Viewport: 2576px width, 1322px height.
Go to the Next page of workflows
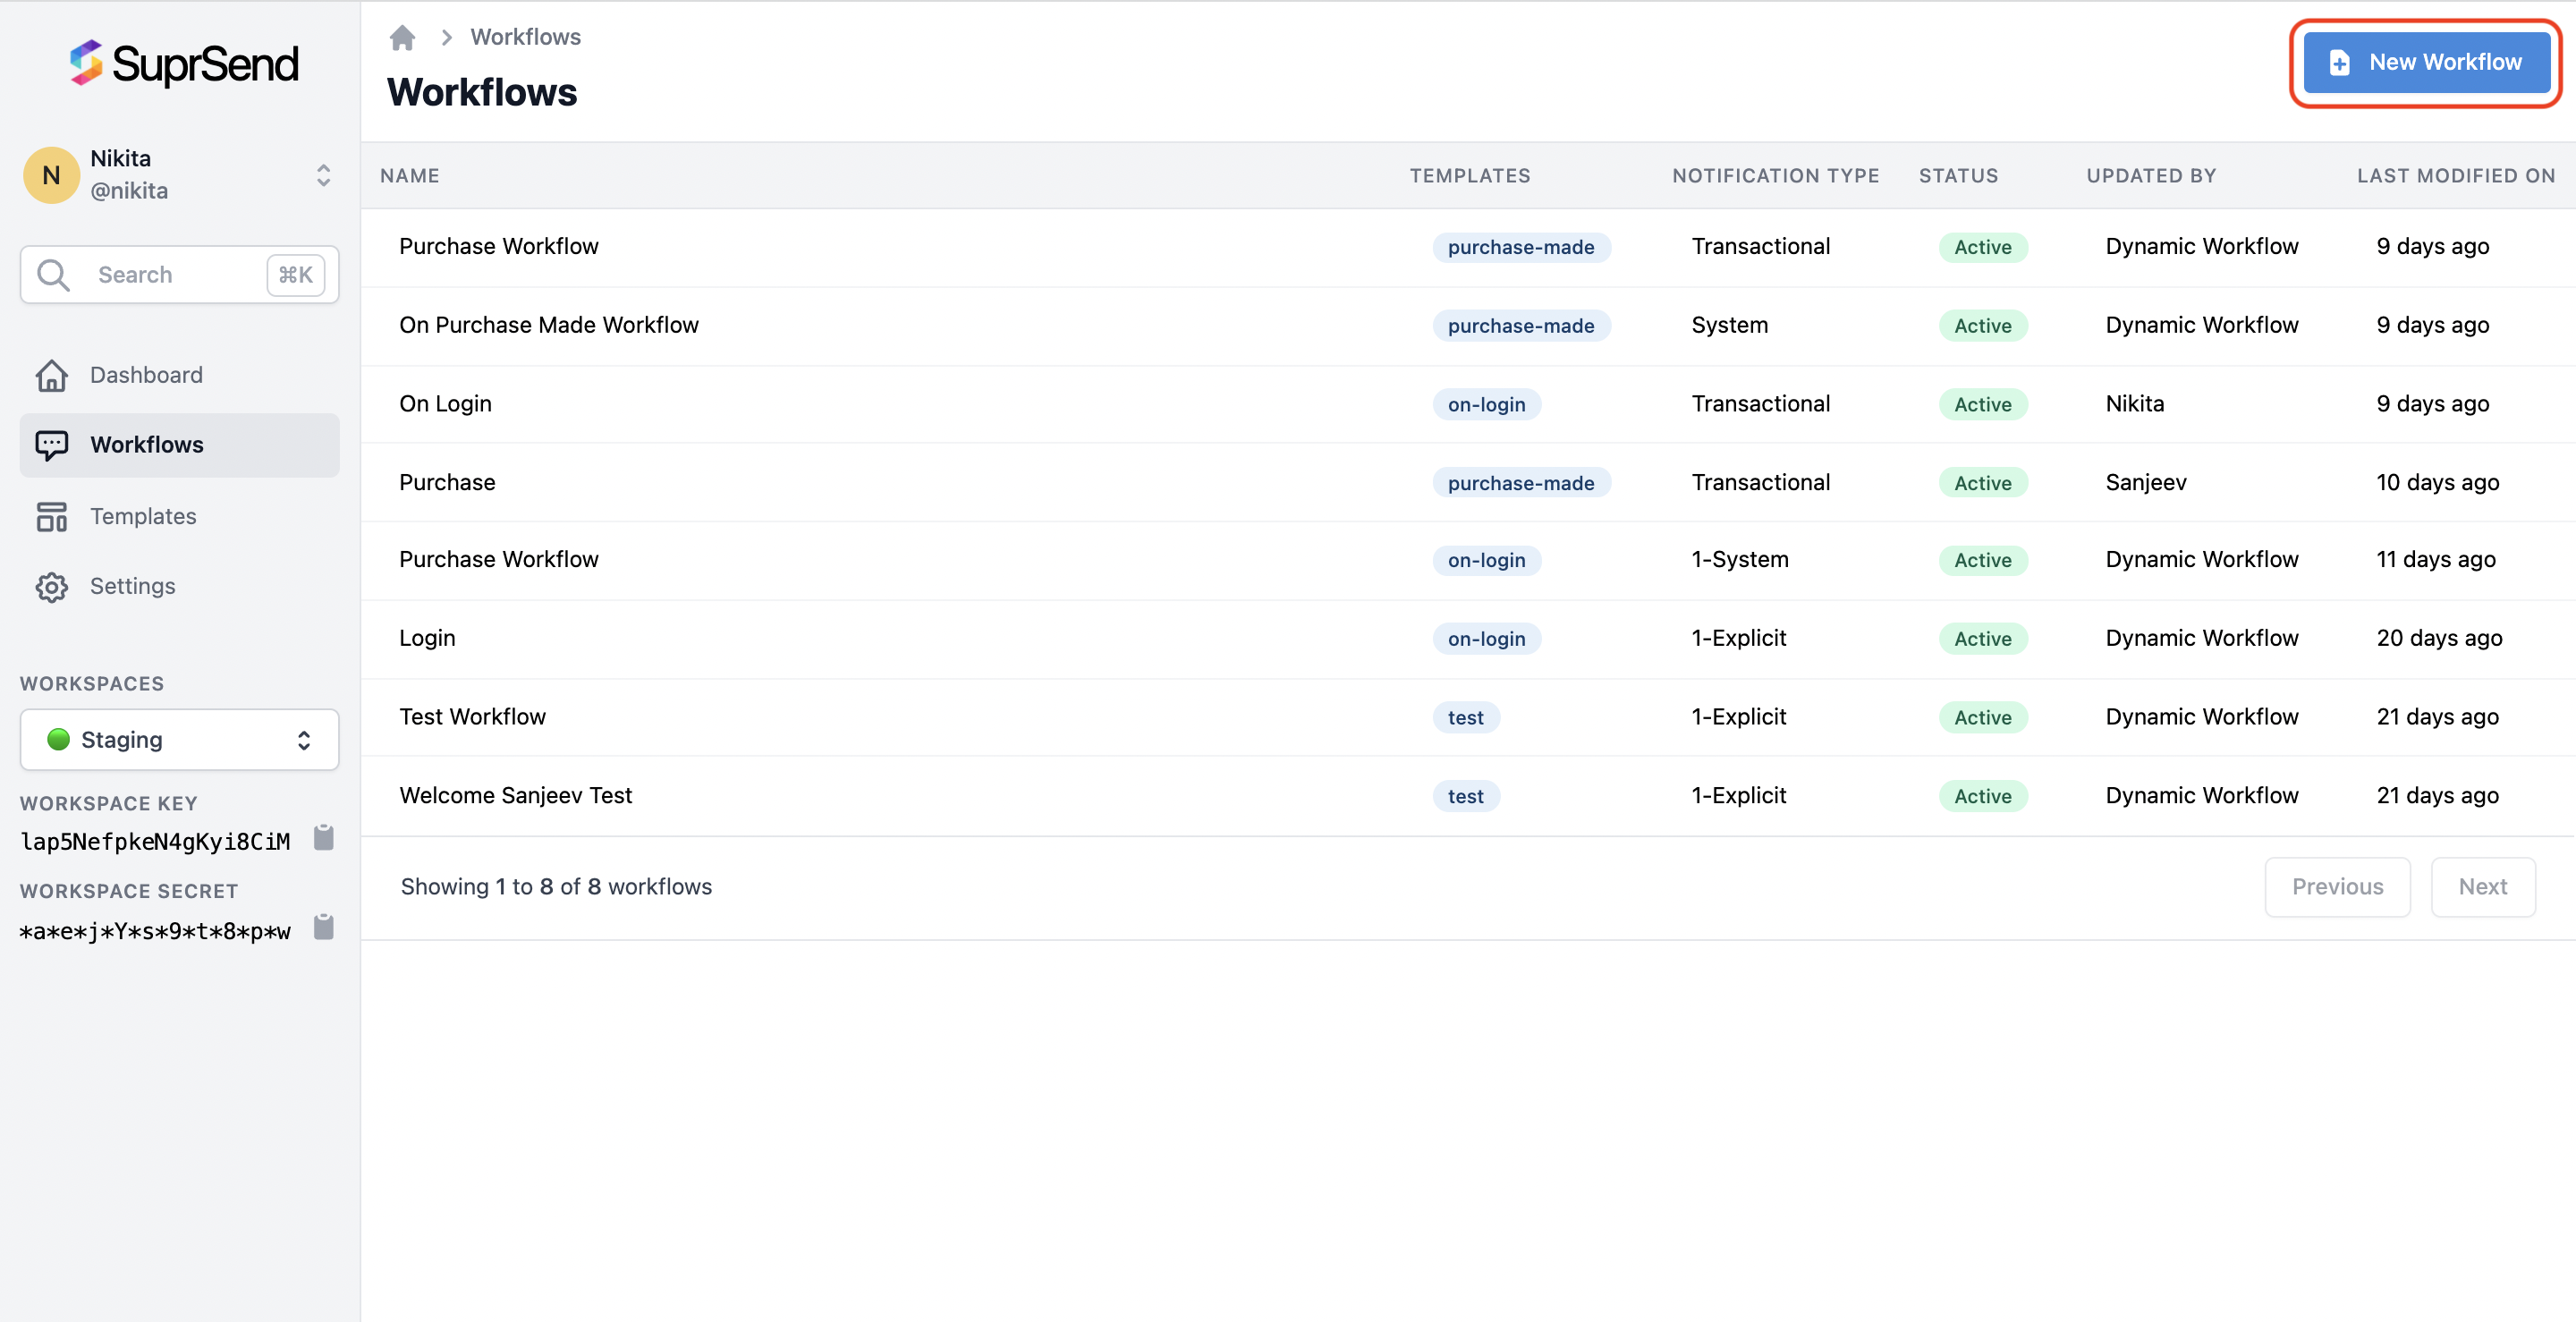2482,887
